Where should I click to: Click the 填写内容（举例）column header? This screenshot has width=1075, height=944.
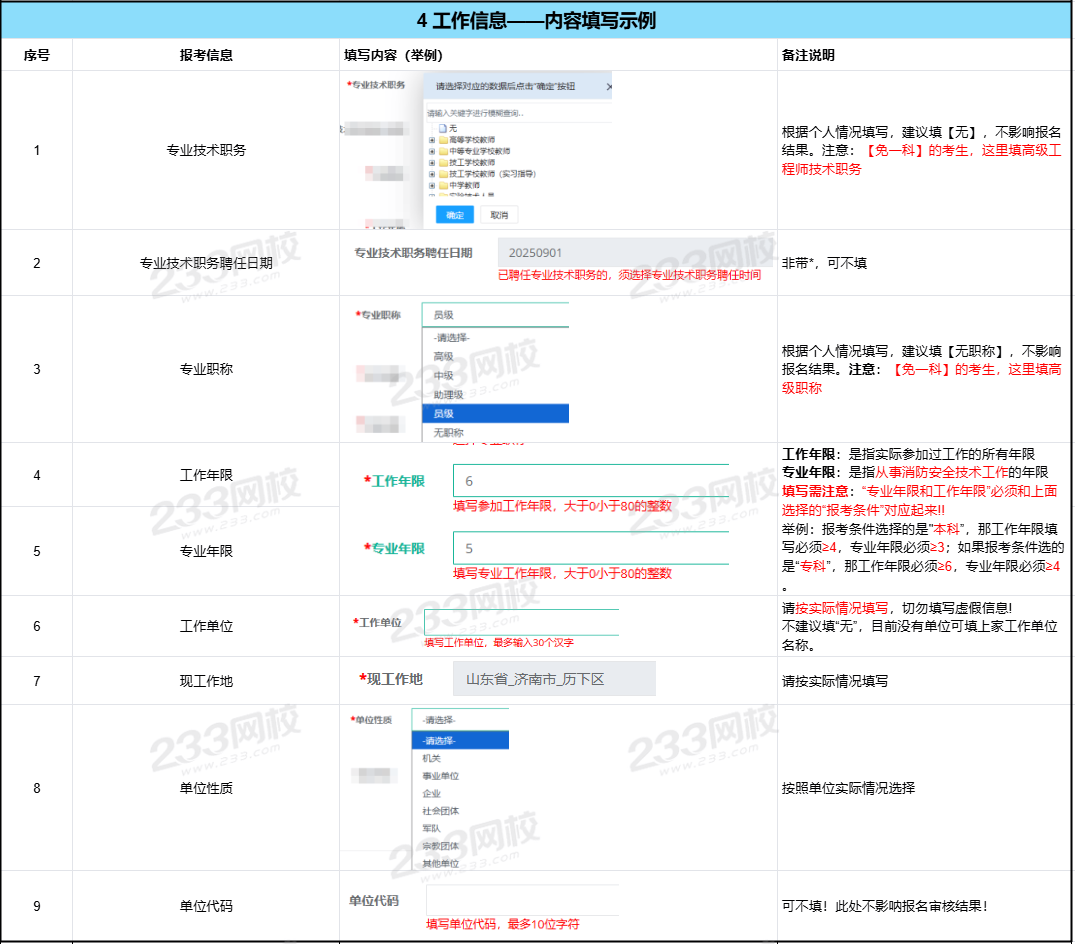[x=393, y=55]
